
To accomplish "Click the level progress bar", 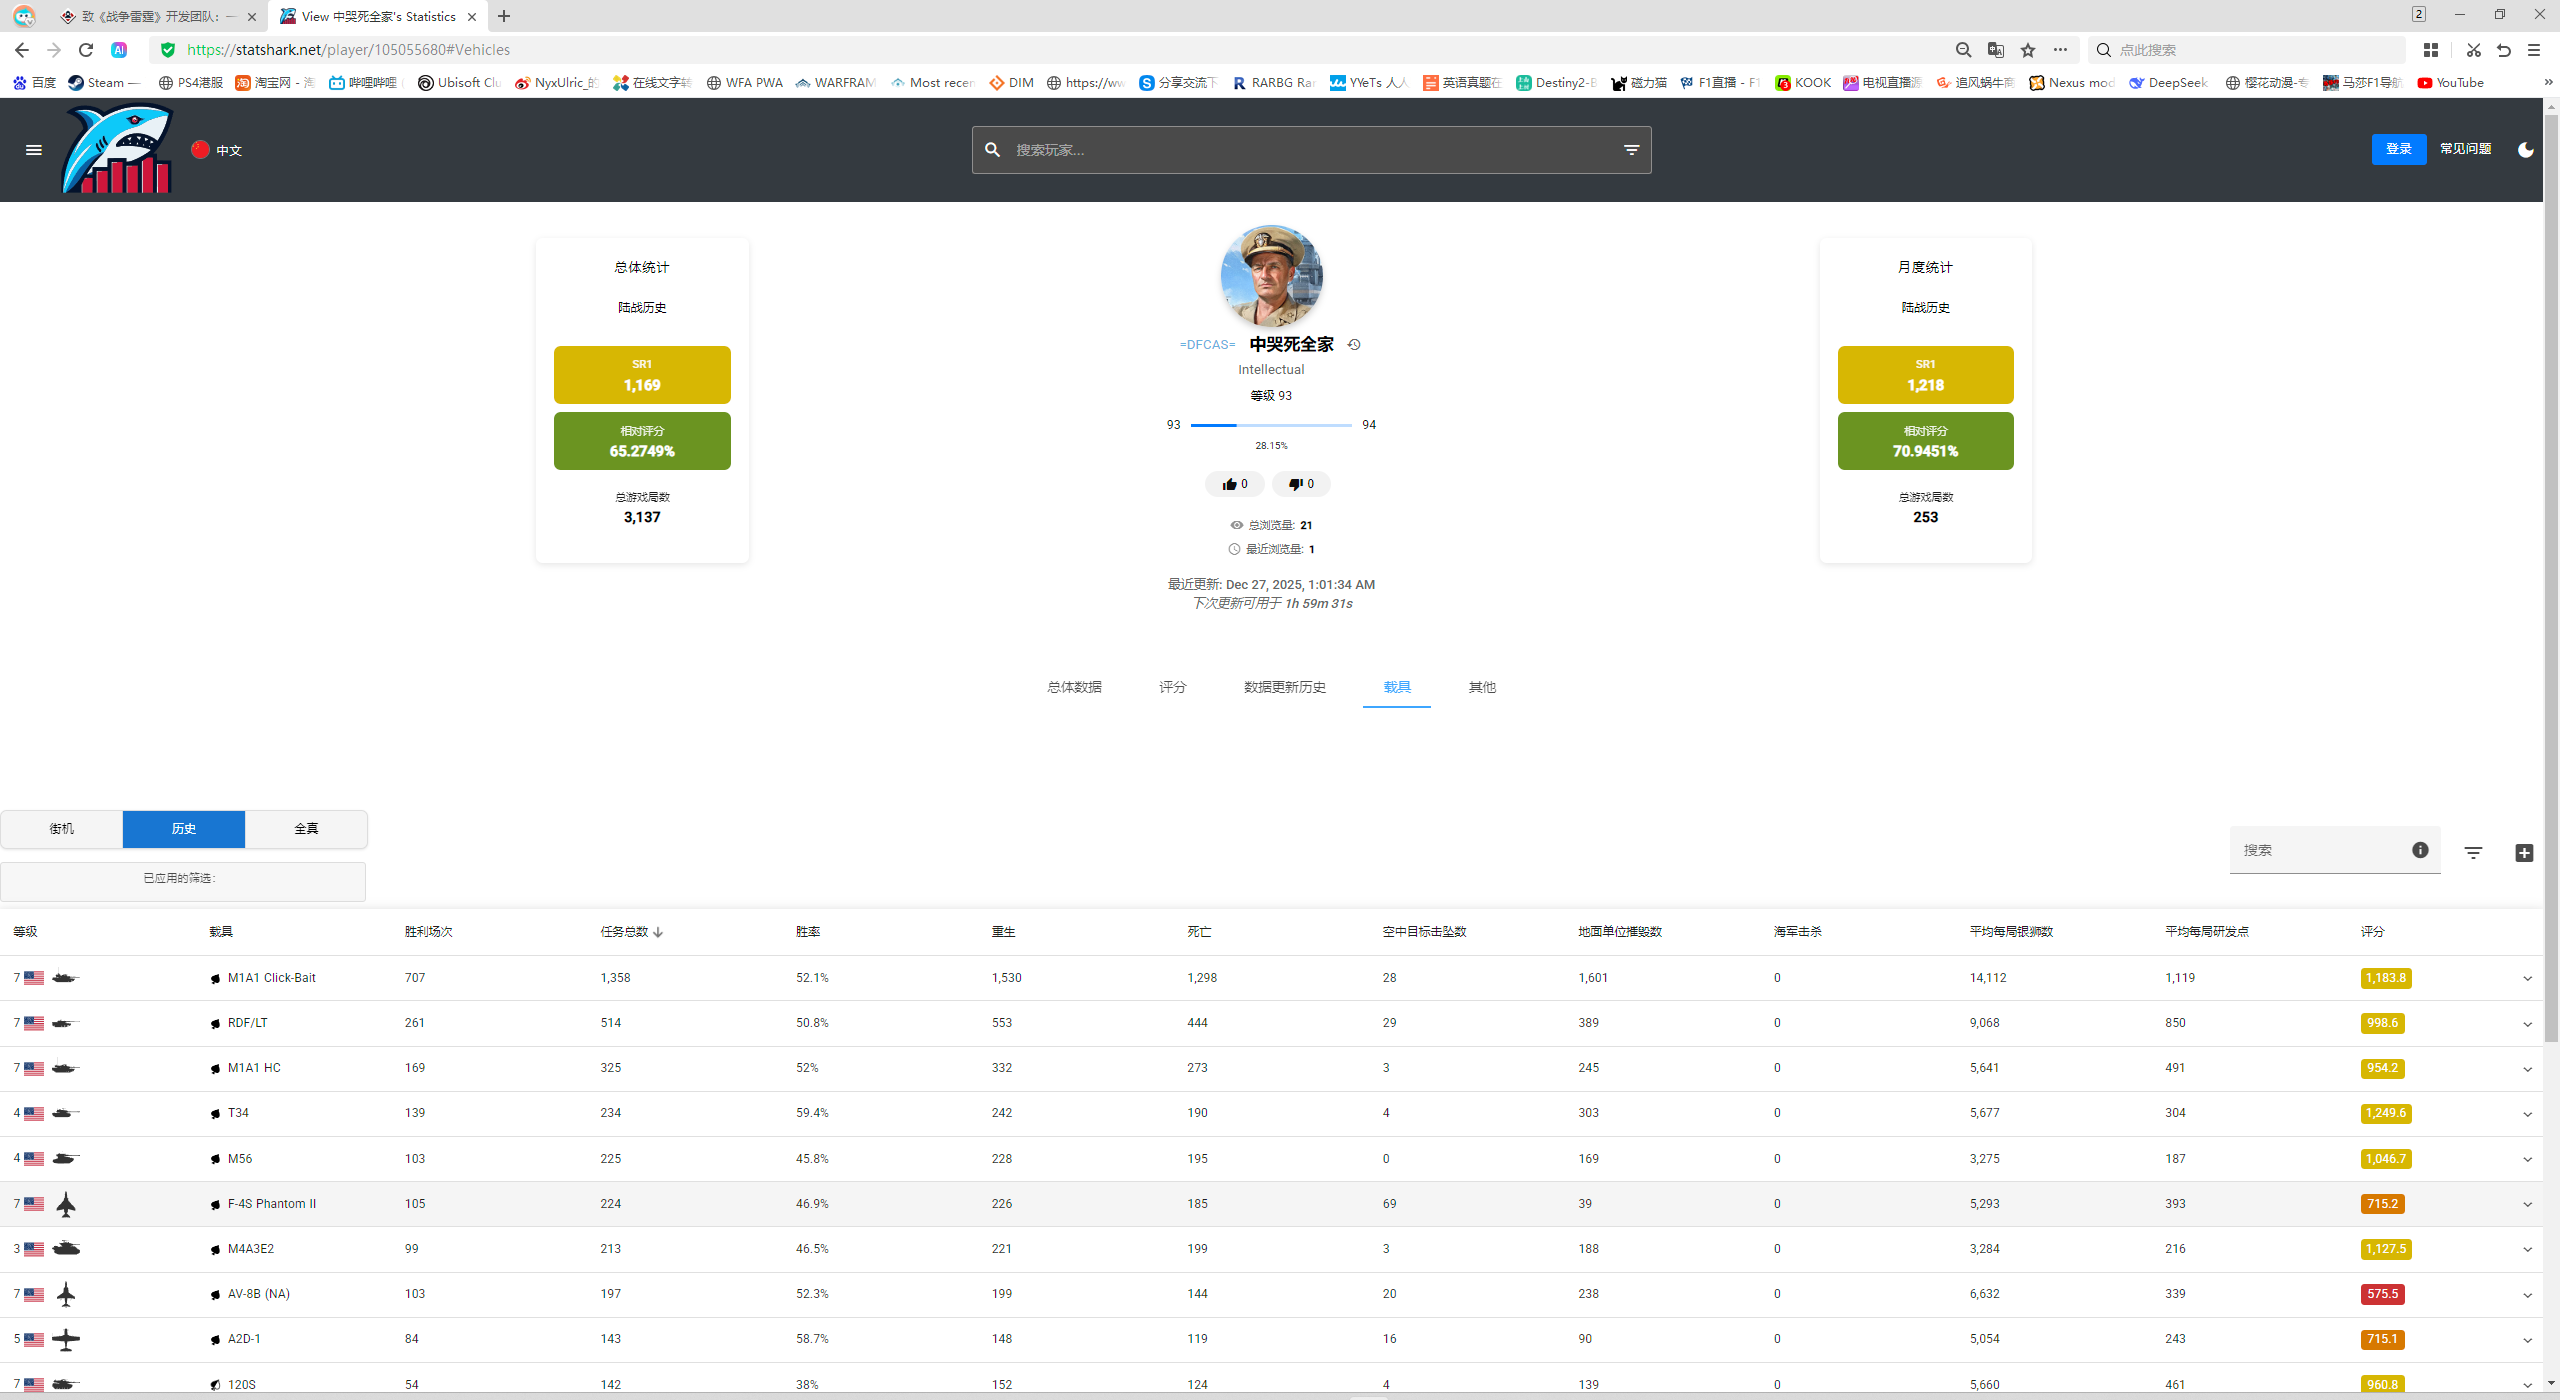I will 1271,425.
